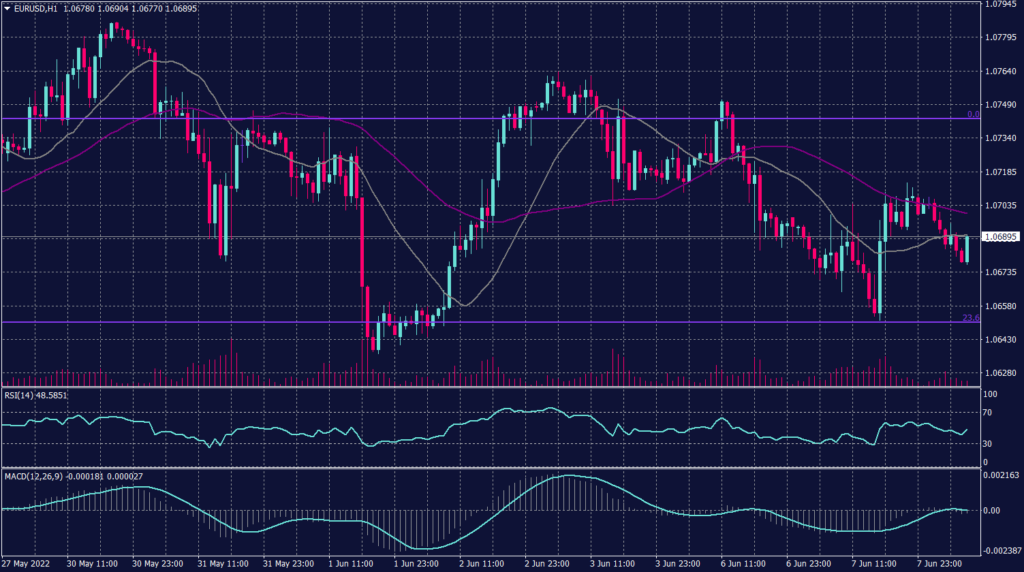The image size is (1024, 572).
Task: Click the 27 May 2022 date label
Action: (x=27, y=565)
